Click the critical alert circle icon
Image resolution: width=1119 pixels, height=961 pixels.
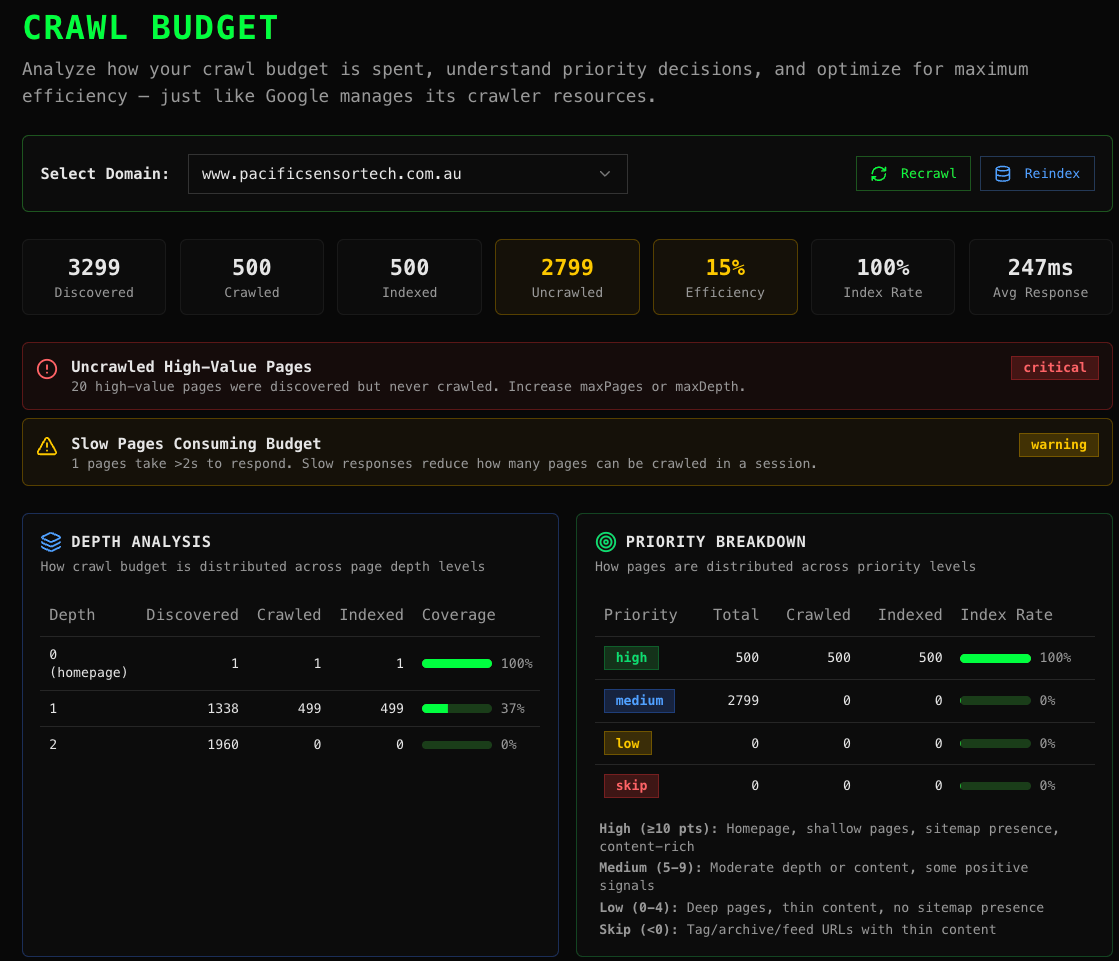coord(47,369)
